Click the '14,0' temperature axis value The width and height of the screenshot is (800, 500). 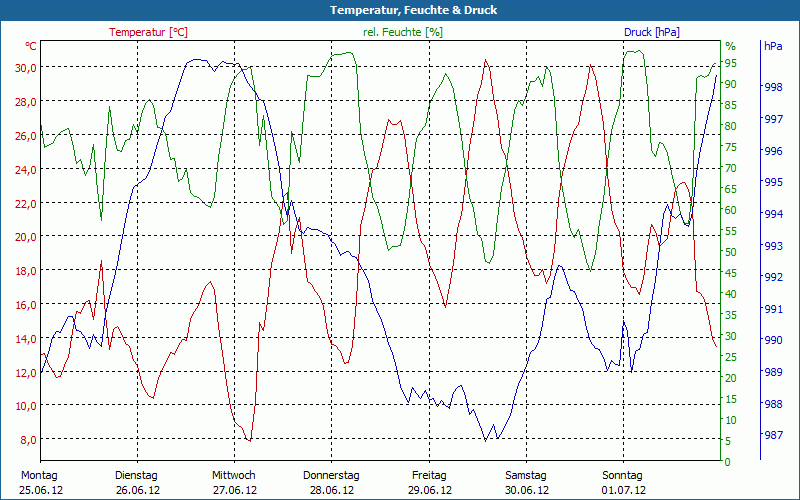(26, 339)
